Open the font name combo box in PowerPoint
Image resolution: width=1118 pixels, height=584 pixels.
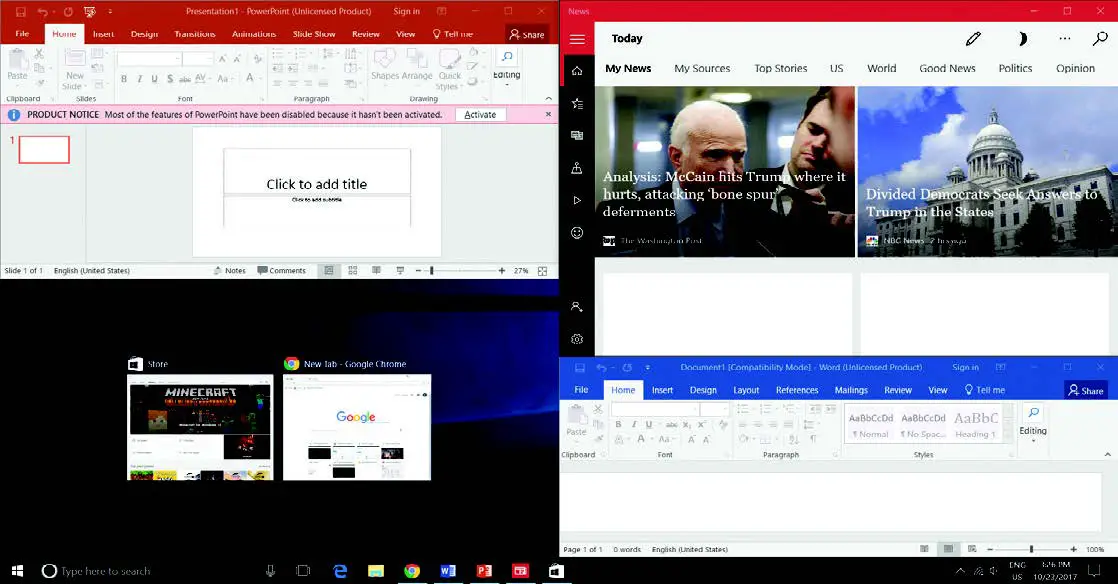coord(149,58)
